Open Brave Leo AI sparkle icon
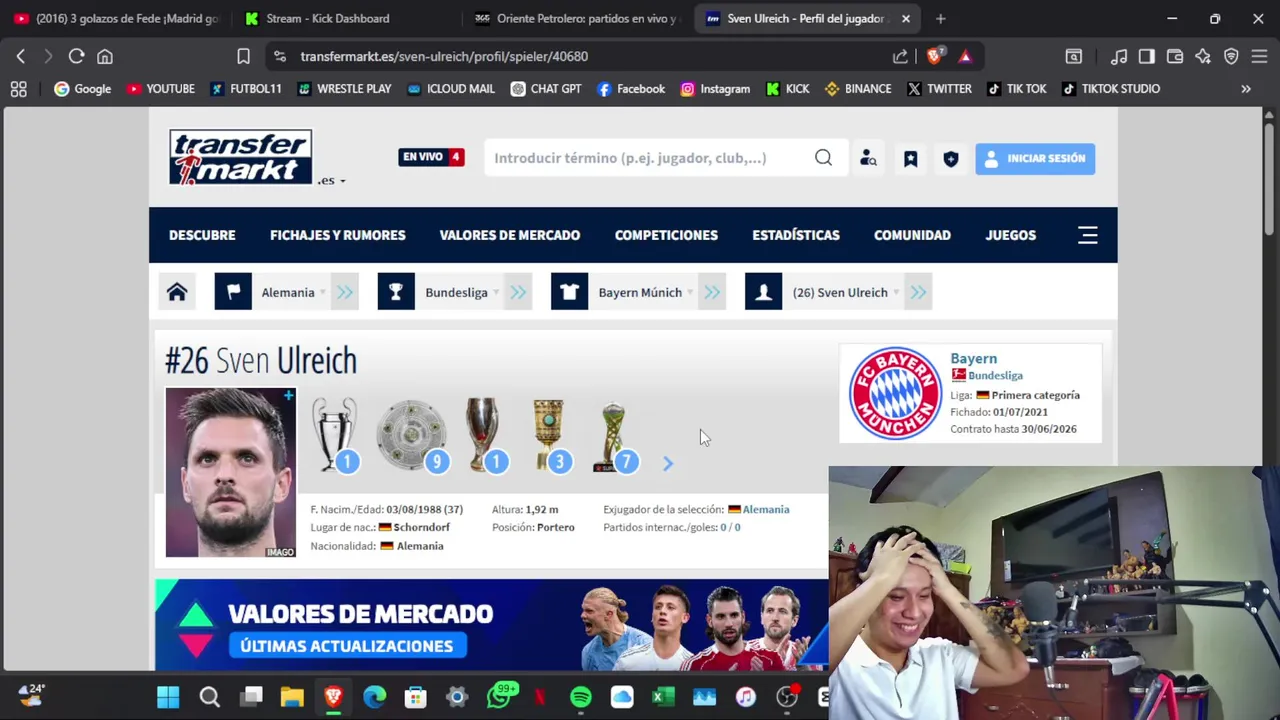Screen dimensions: 1280x720 [1203, 56]
